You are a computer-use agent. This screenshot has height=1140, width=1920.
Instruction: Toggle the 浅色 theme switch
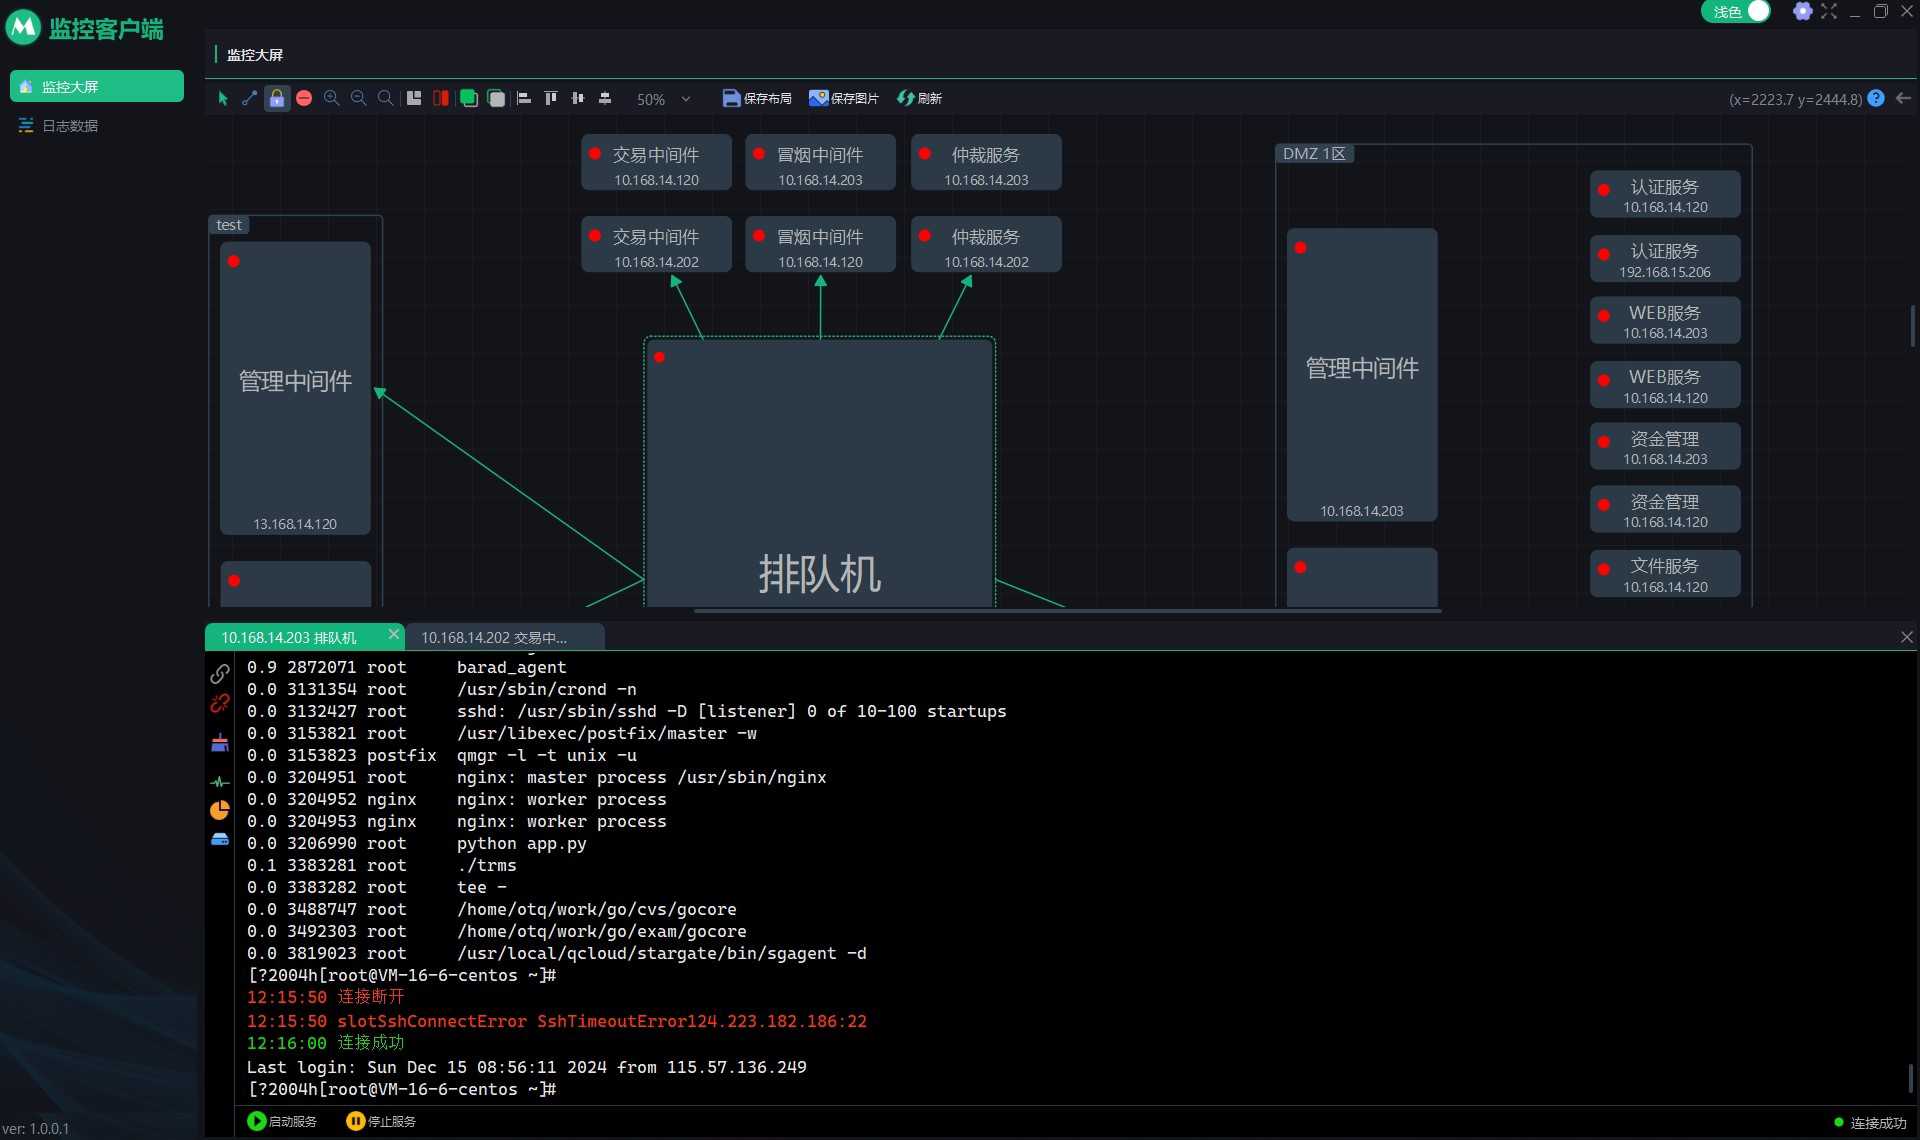(x=1736, y=12)
